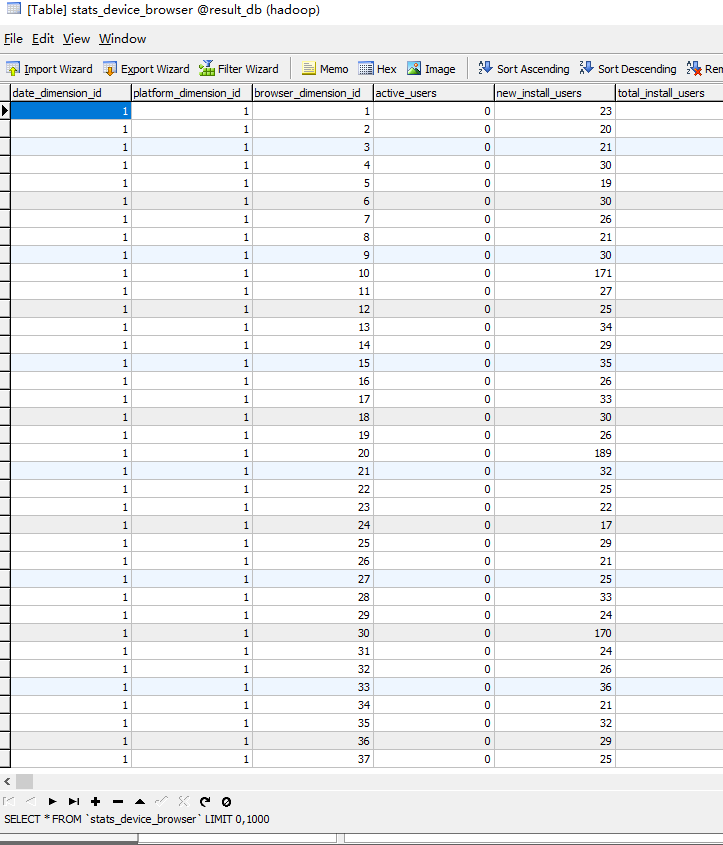This screenshot has height=845, width=723.
Task: Click the horizontal scrollbar left arrow
Action: click(x=7, y=781)
